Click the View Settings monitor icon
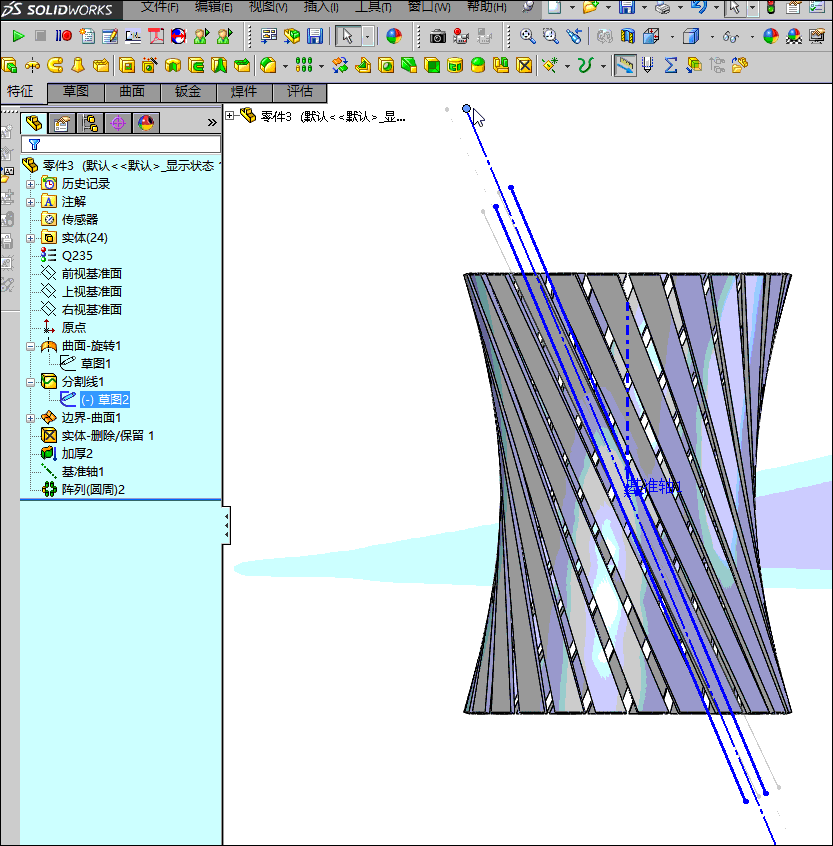 click(x=817, y=36)
